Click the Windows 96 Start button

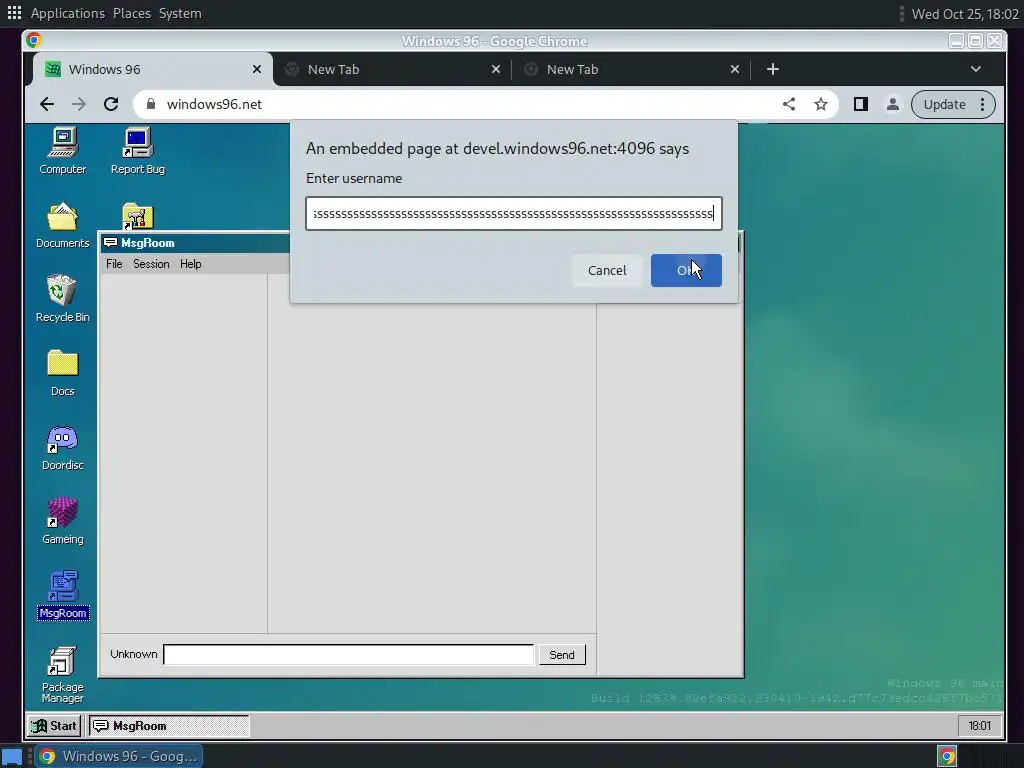coord(55,726)
